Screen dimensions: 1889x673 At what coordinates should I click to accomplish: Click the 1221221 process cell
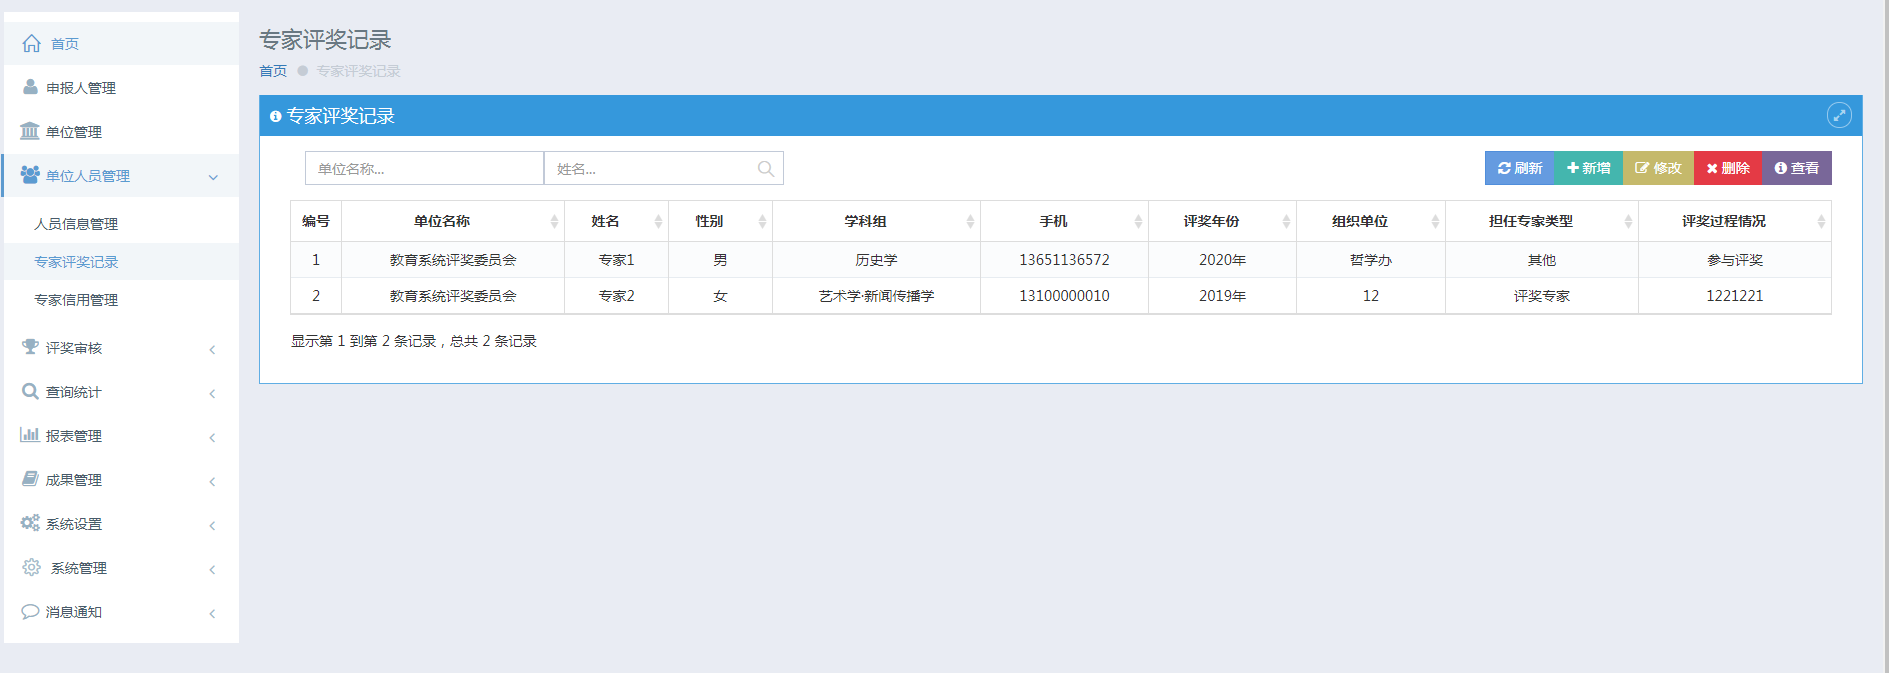click(x=1734, y=296)
